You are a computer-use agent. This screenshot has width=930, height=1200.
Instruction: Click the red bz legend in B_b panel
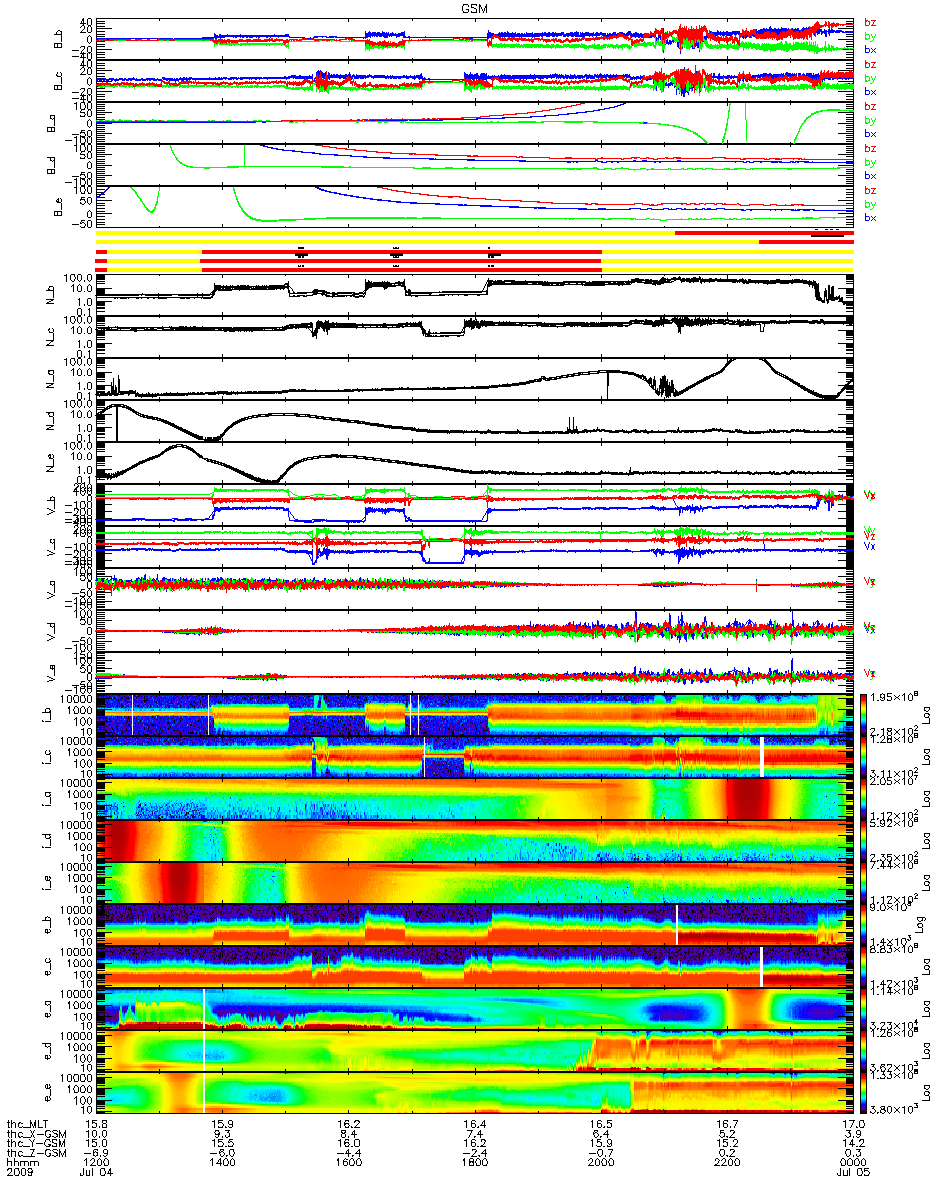click(870, 23)
